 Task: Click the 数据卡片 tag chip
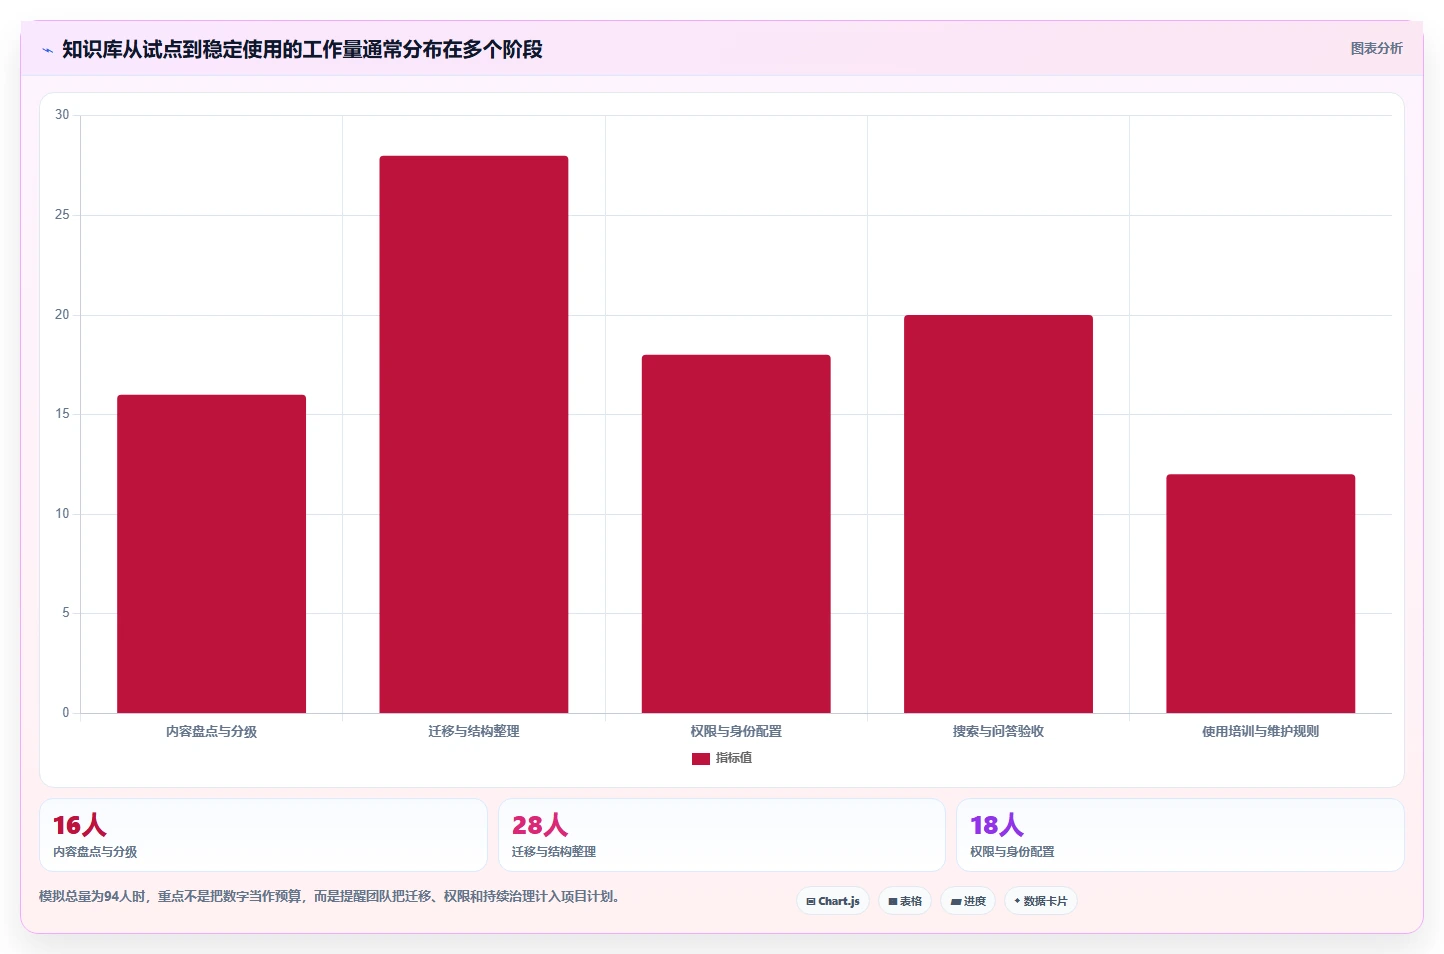[1041, 901]
